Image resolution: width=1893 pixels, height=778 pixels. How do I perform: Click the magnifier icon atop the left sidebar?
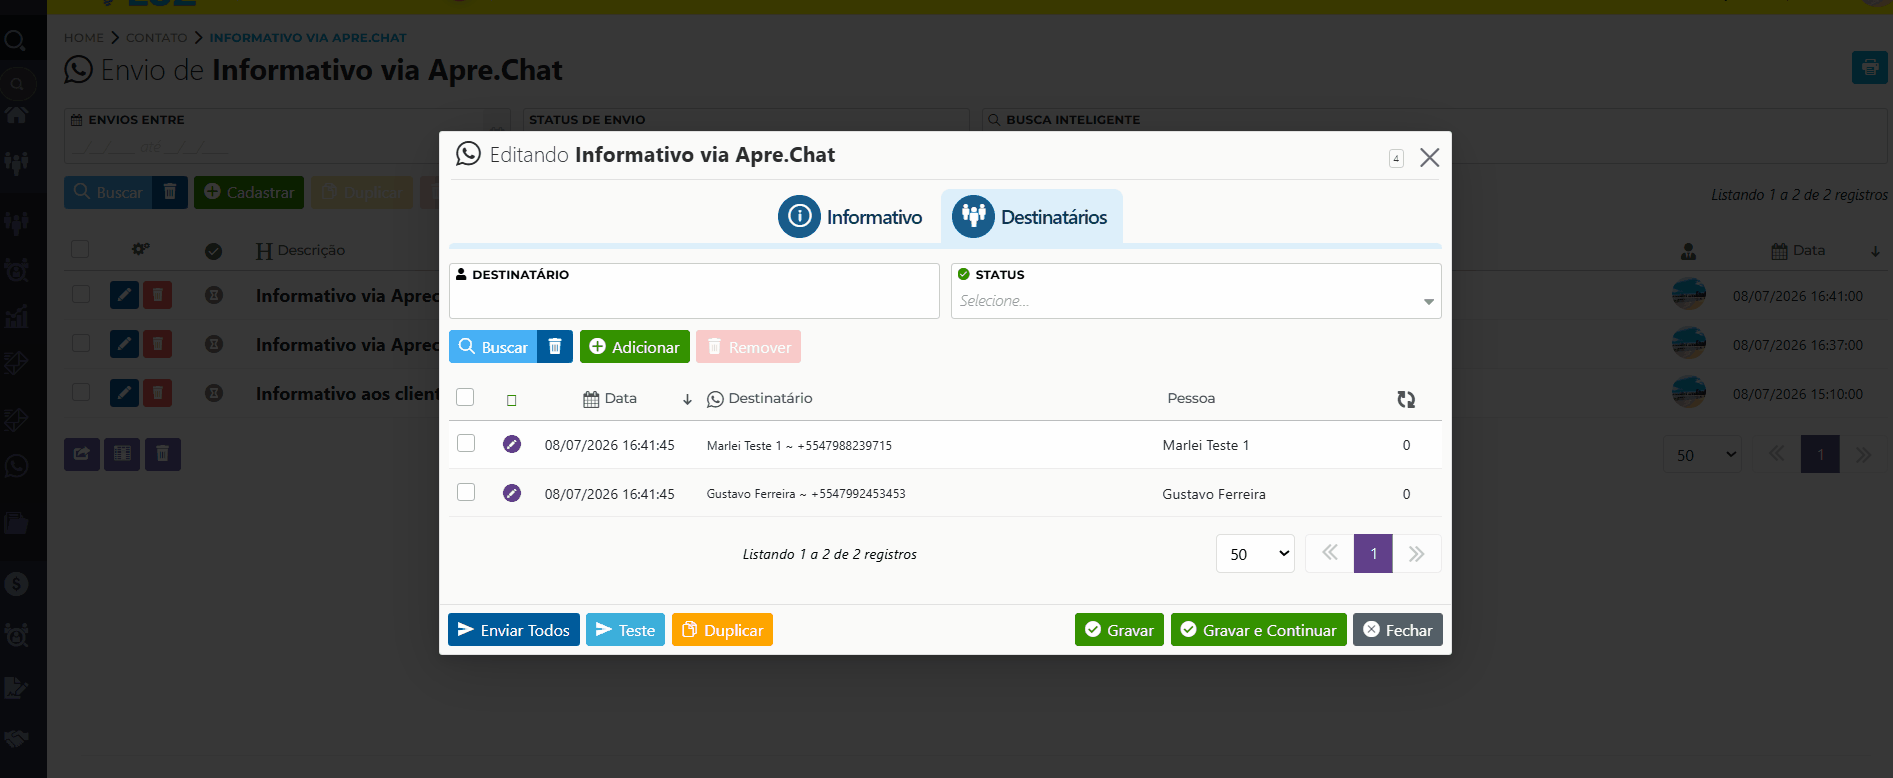click(15, 41)
